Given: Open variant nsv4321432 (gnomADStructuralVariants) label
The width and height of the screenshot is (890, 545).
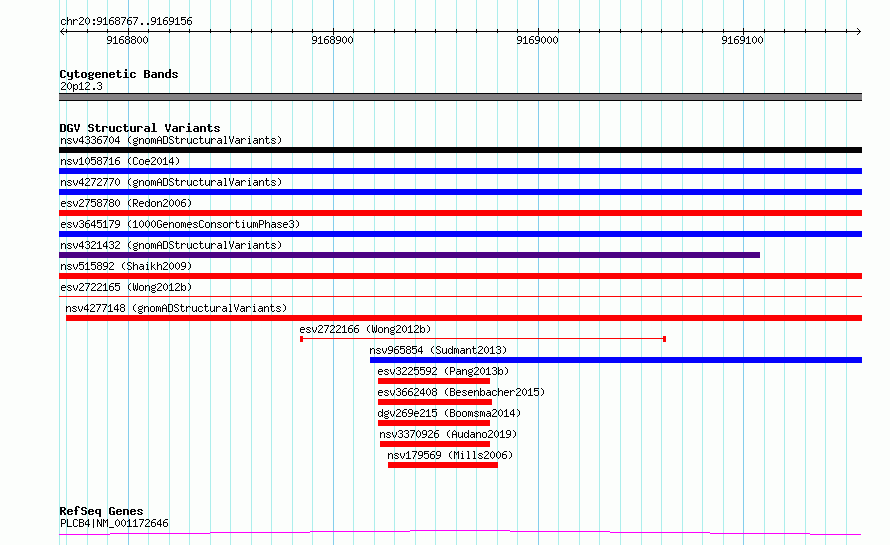Looking at the screenshot, I should 171,245.
